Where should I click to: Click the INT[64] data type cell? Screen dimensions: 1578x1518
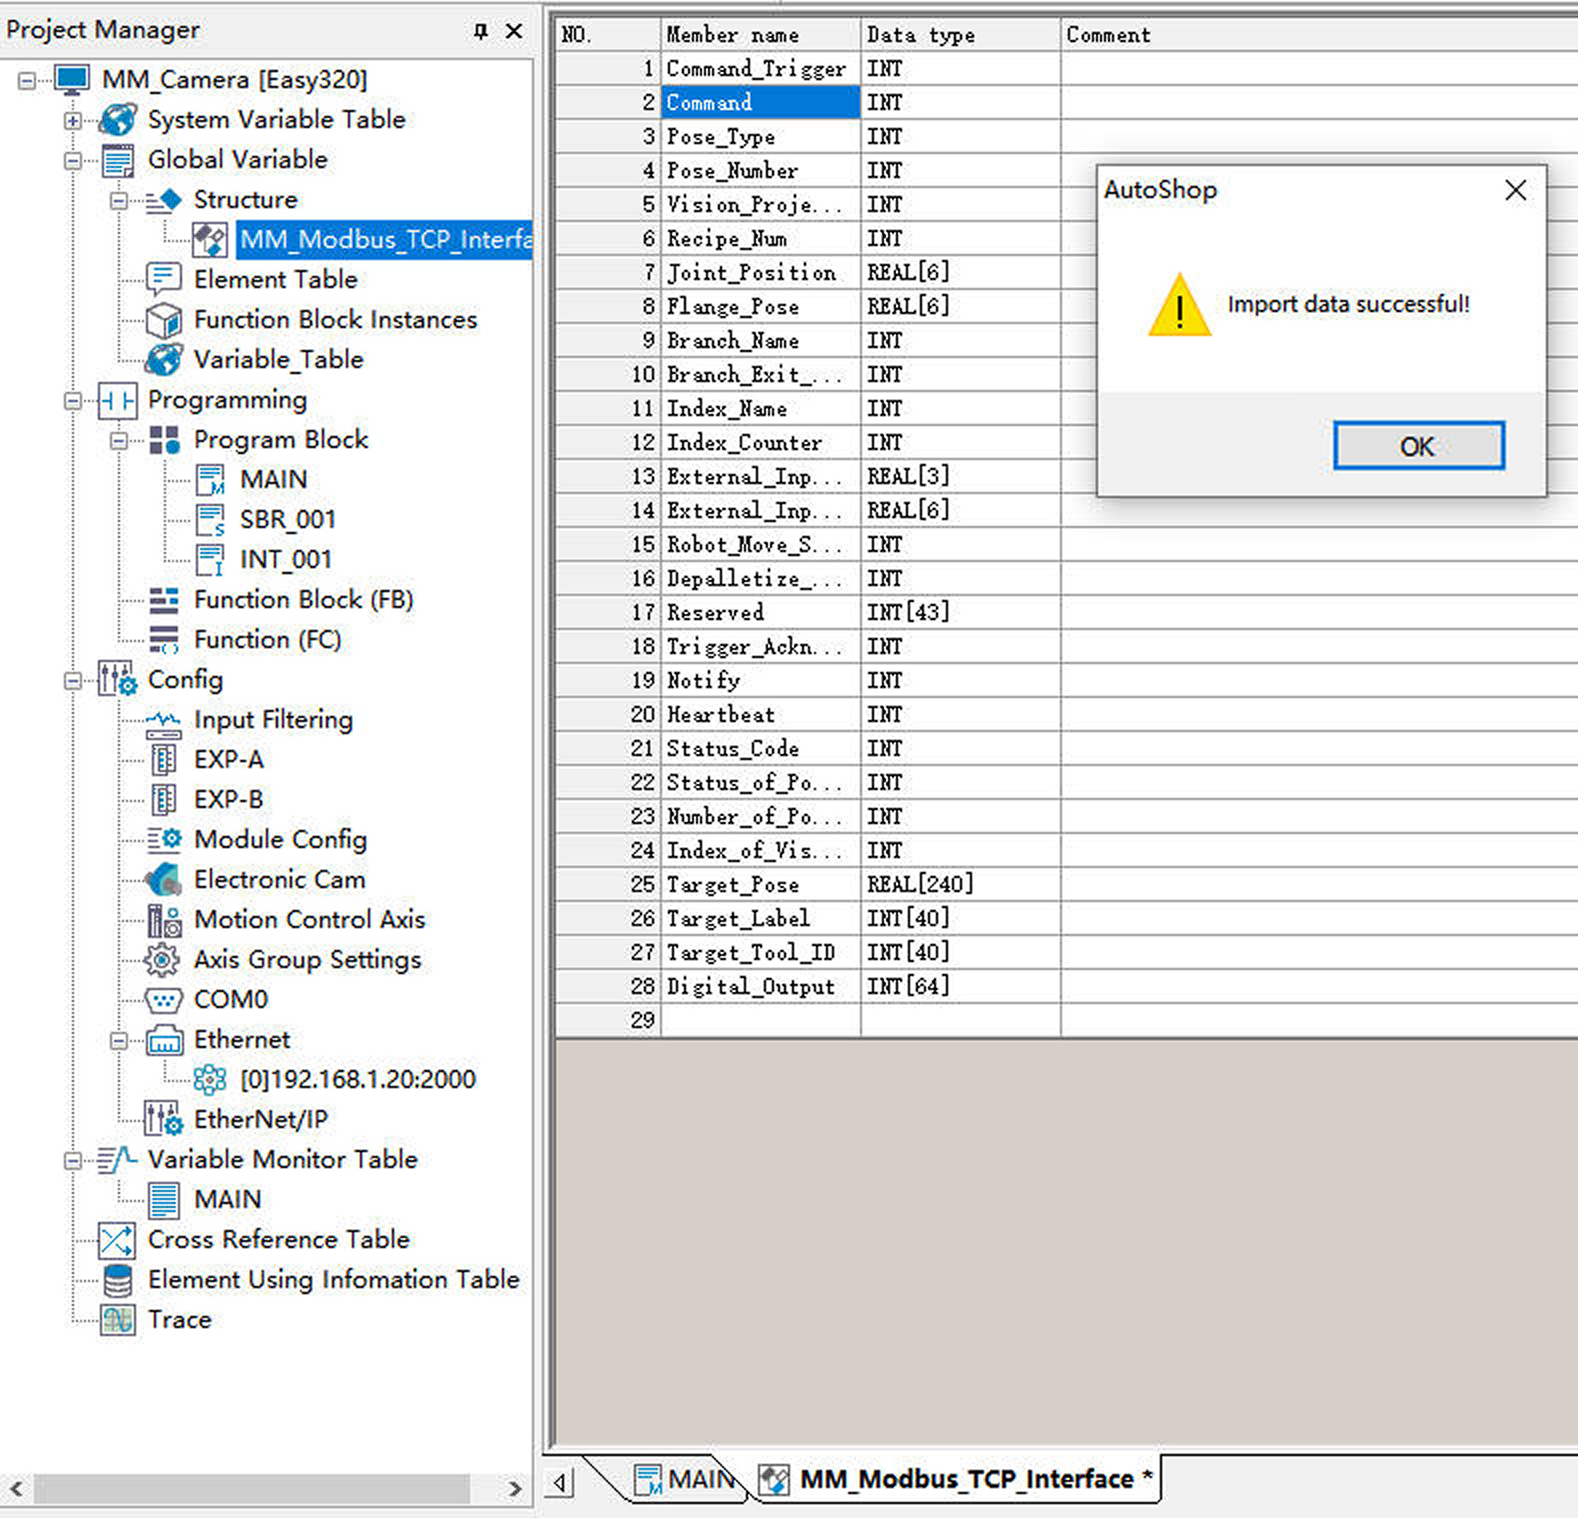[x=960, y=987]
